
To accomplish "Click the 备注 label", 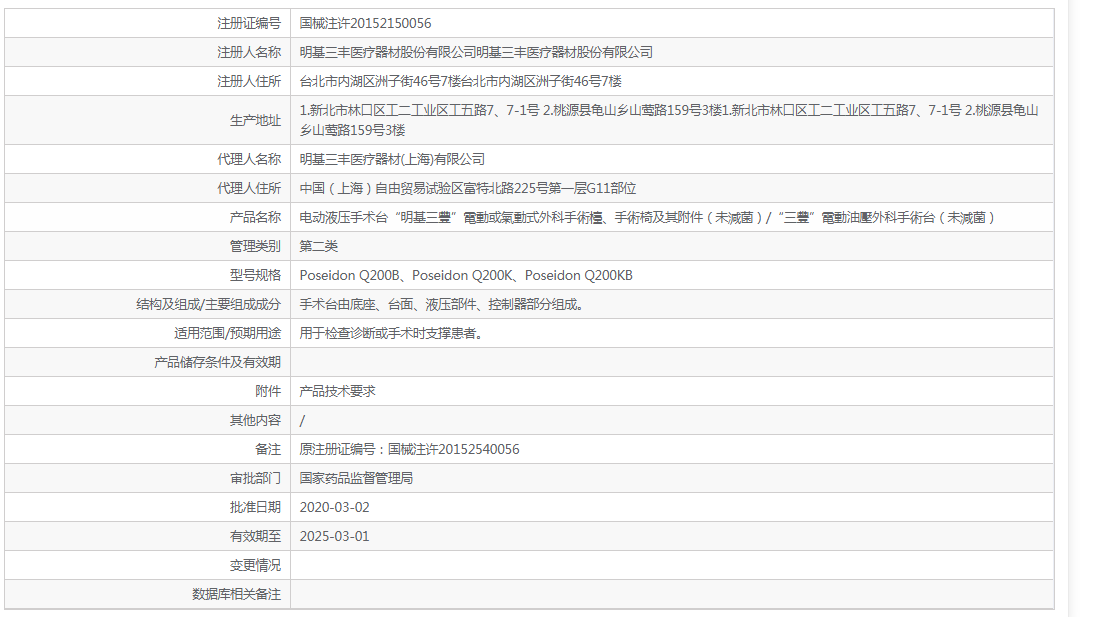I will click(267, 450).
